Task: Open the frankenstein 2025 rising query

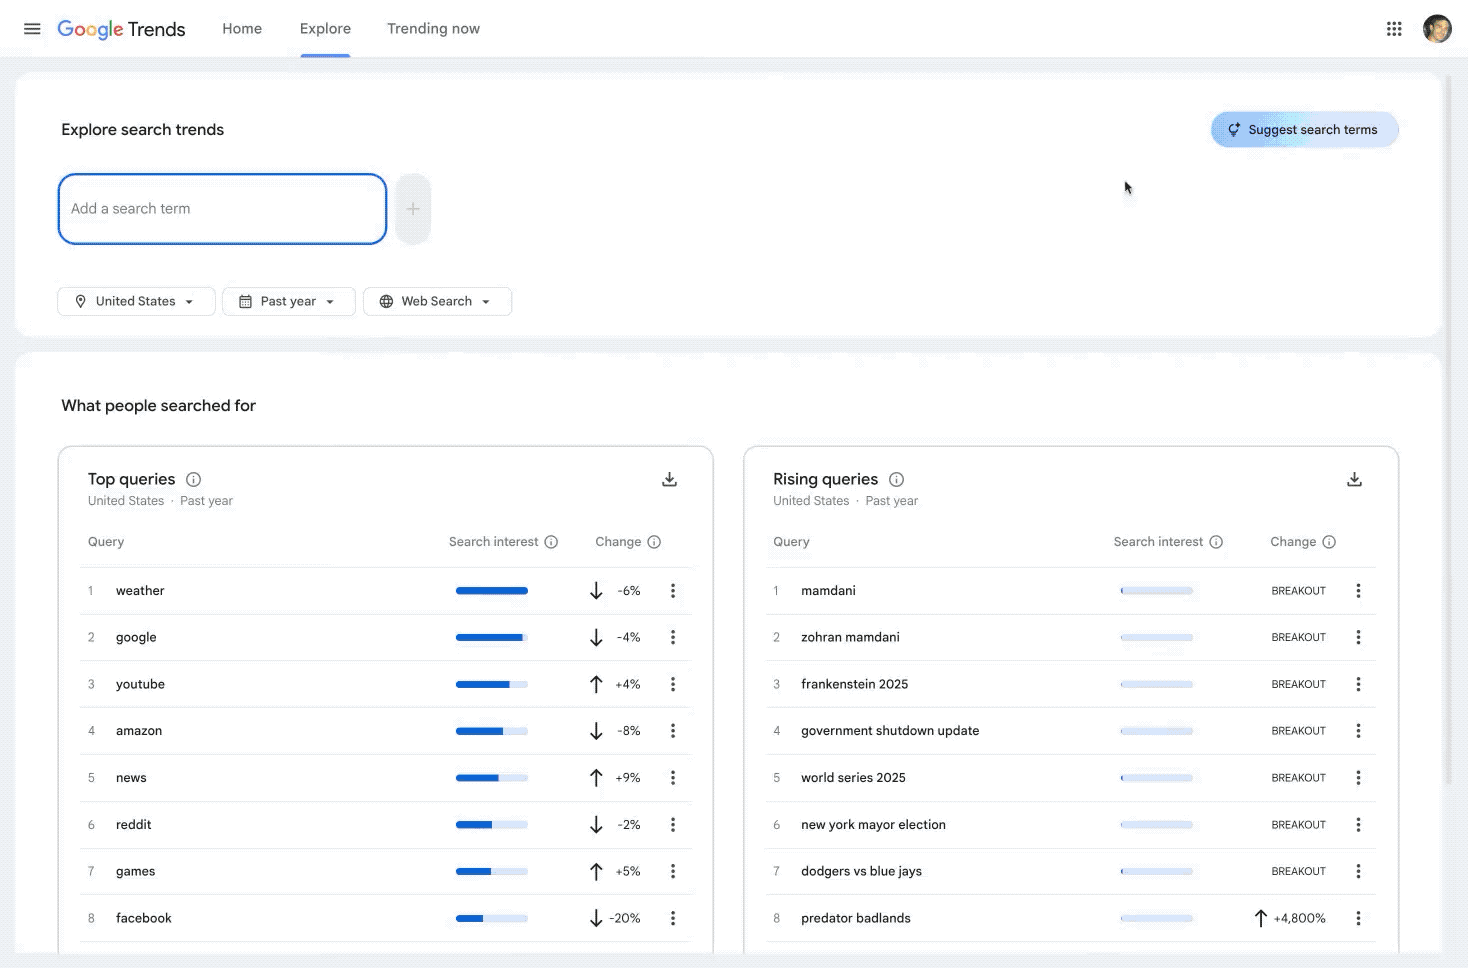Action: 855,684
